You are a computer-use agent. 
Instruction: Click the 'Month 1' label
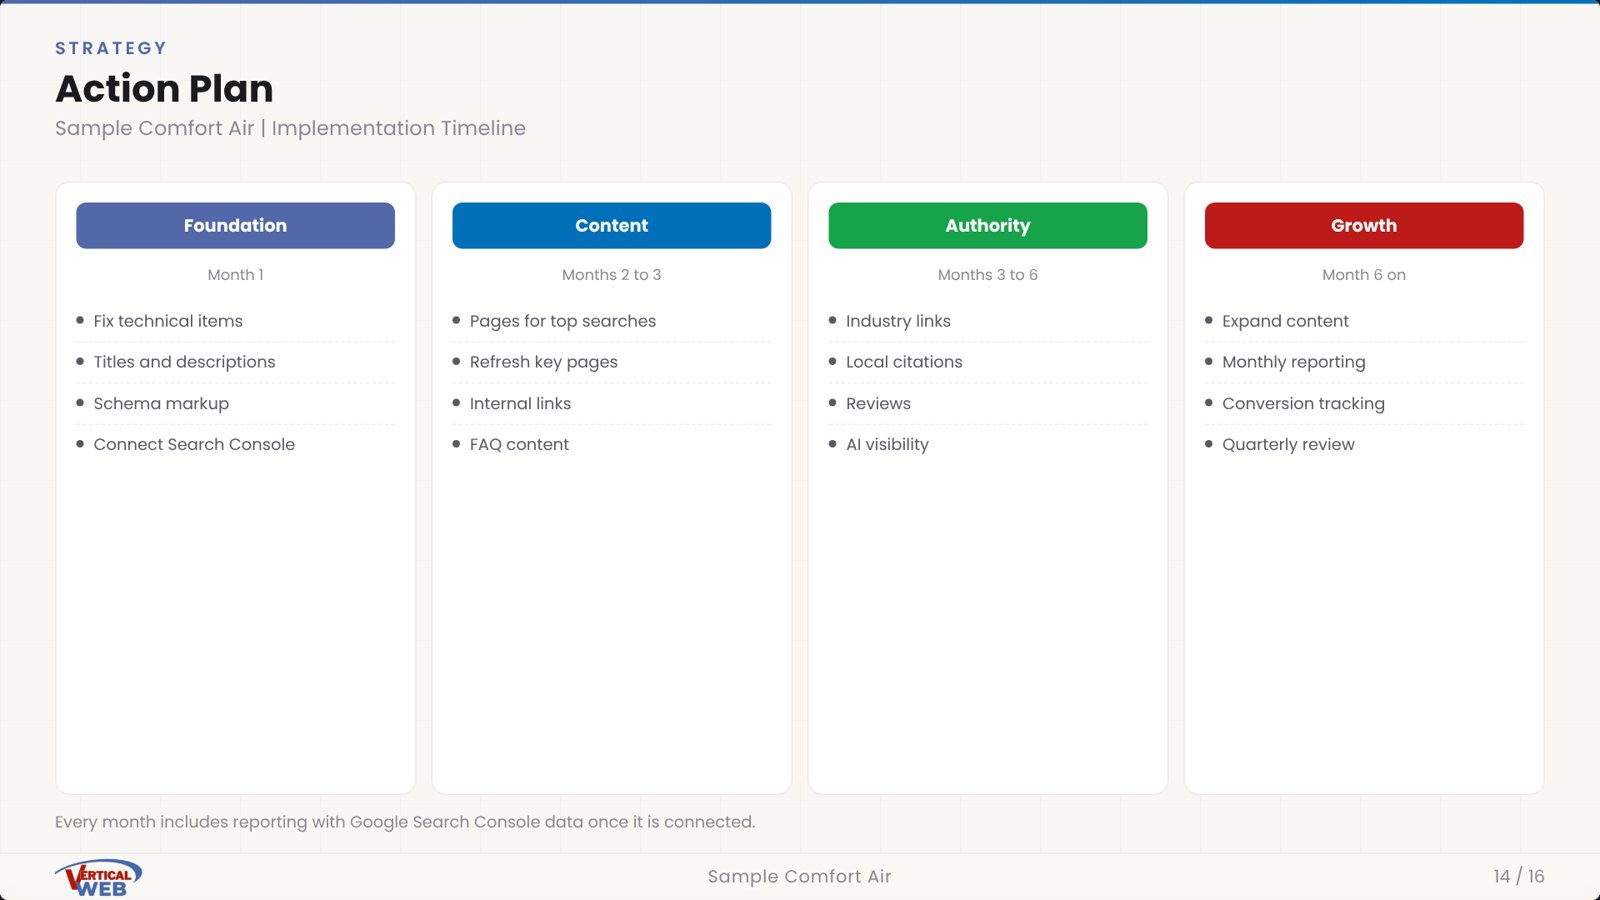point(235,275)
